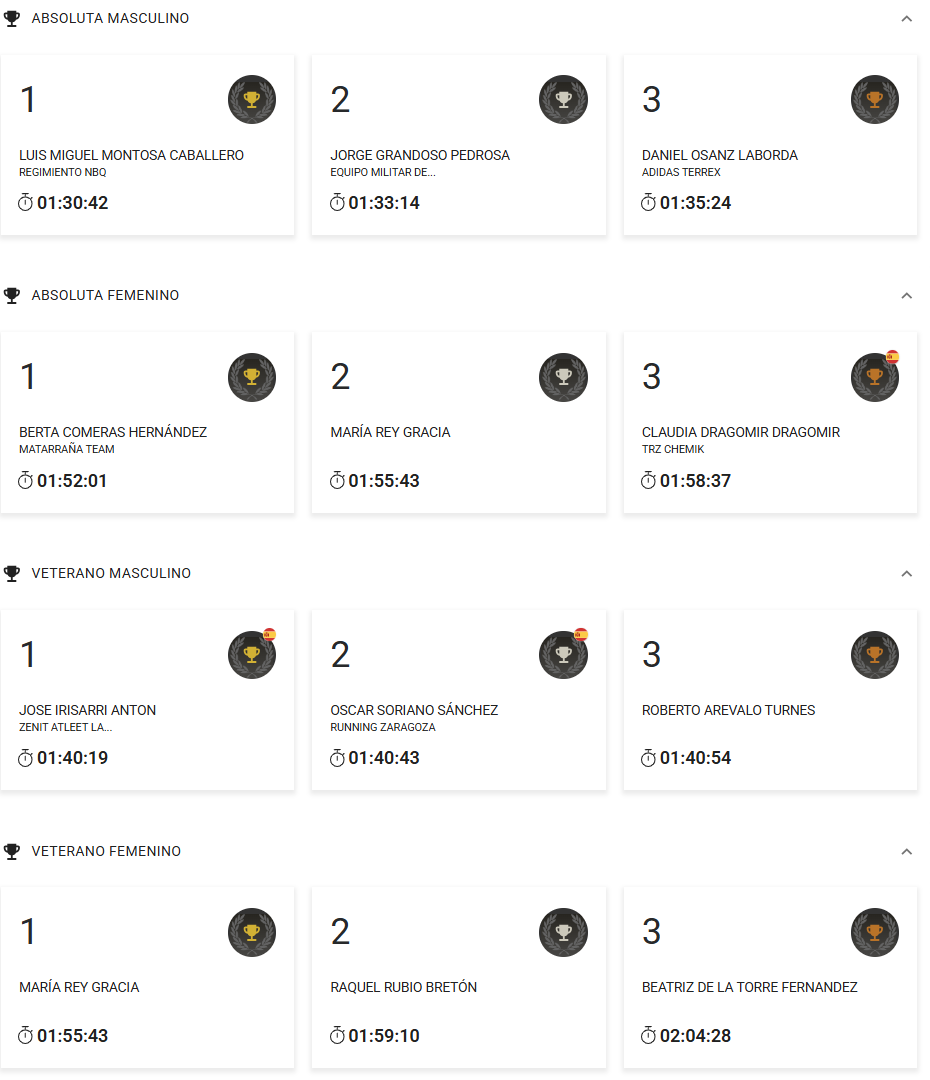Image resolution: width=930 pixels, height=1080 pixels.
Task: Click gold trophy badge for Luis Miguel Montosa
Action: coord(252,100)
